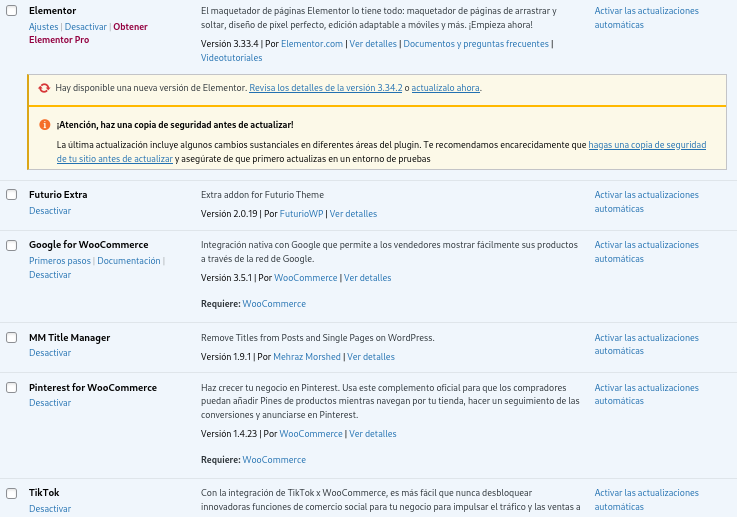The image size is (737, 517).
Task: Enable automatic updates for Google for WooCommerce
Action: 646,252
